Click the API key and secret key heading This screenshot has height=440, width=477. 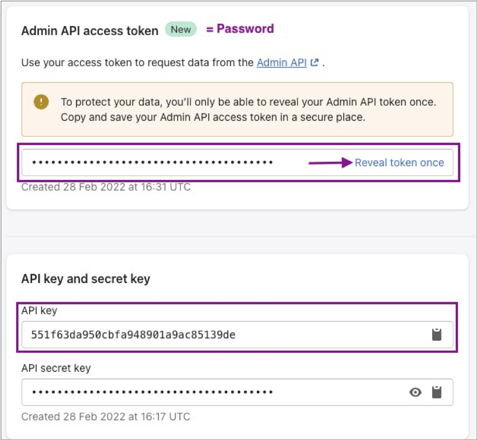86,279
